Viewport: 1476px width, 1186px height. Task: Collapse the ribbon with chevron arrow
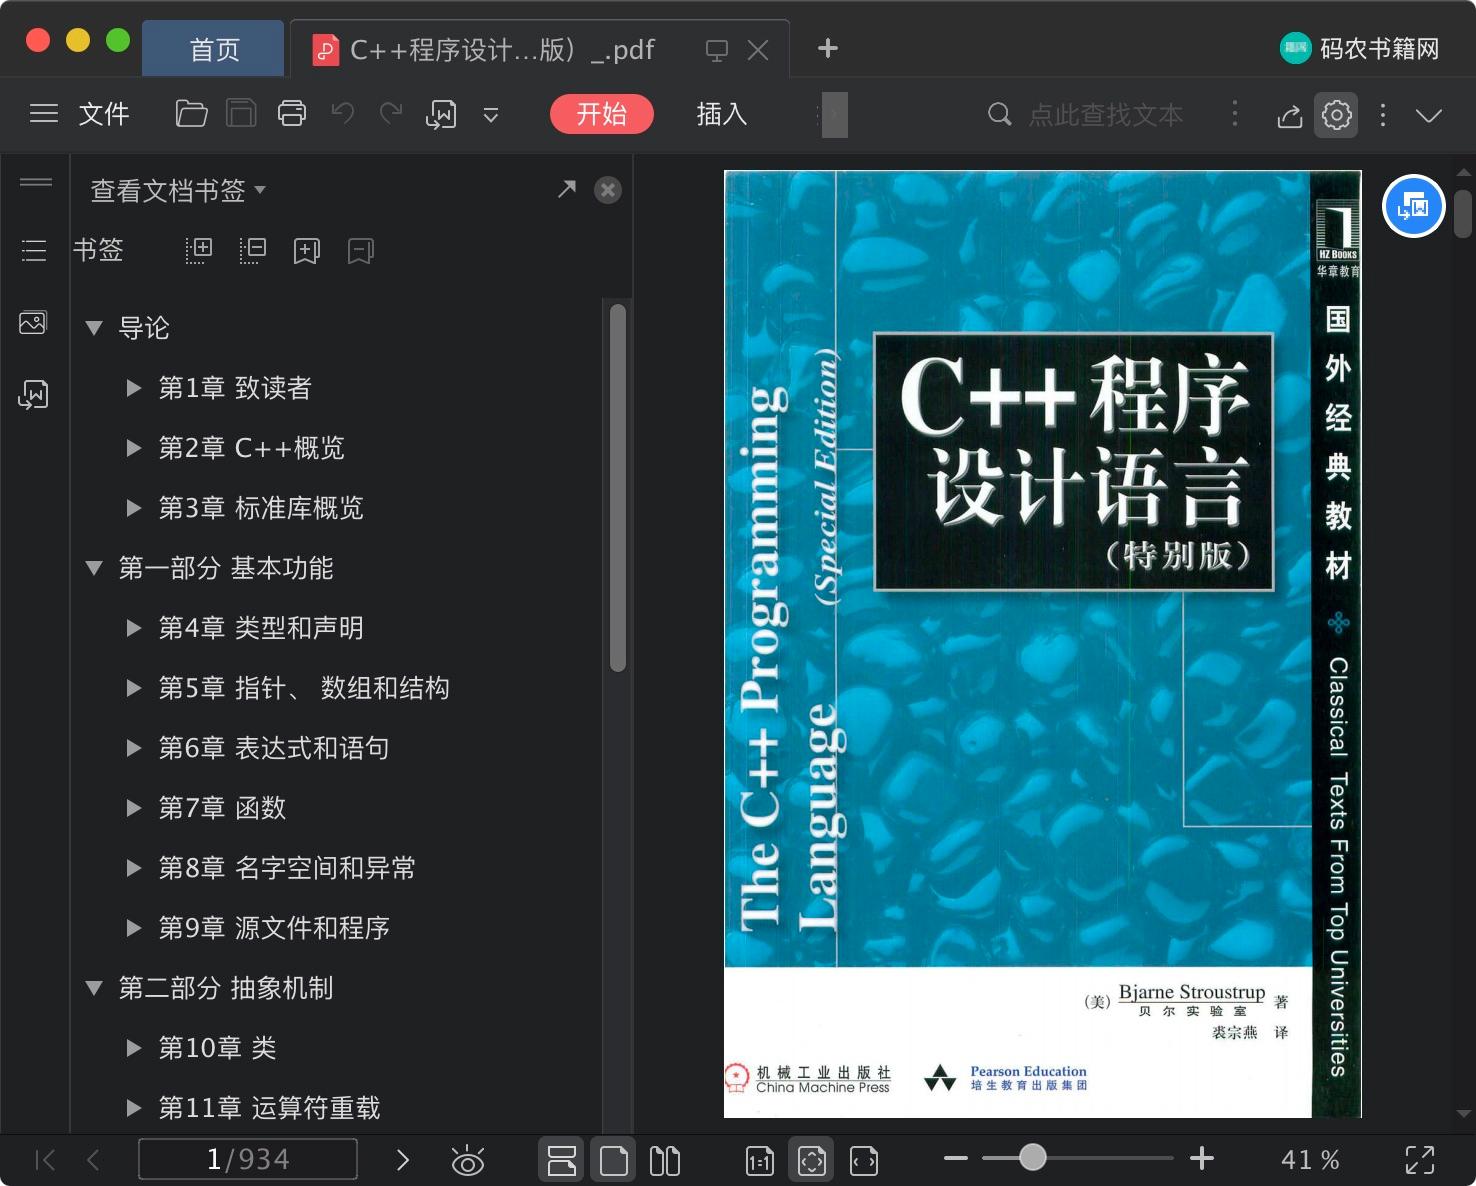pyautogui.click(x=1429, y=115)
